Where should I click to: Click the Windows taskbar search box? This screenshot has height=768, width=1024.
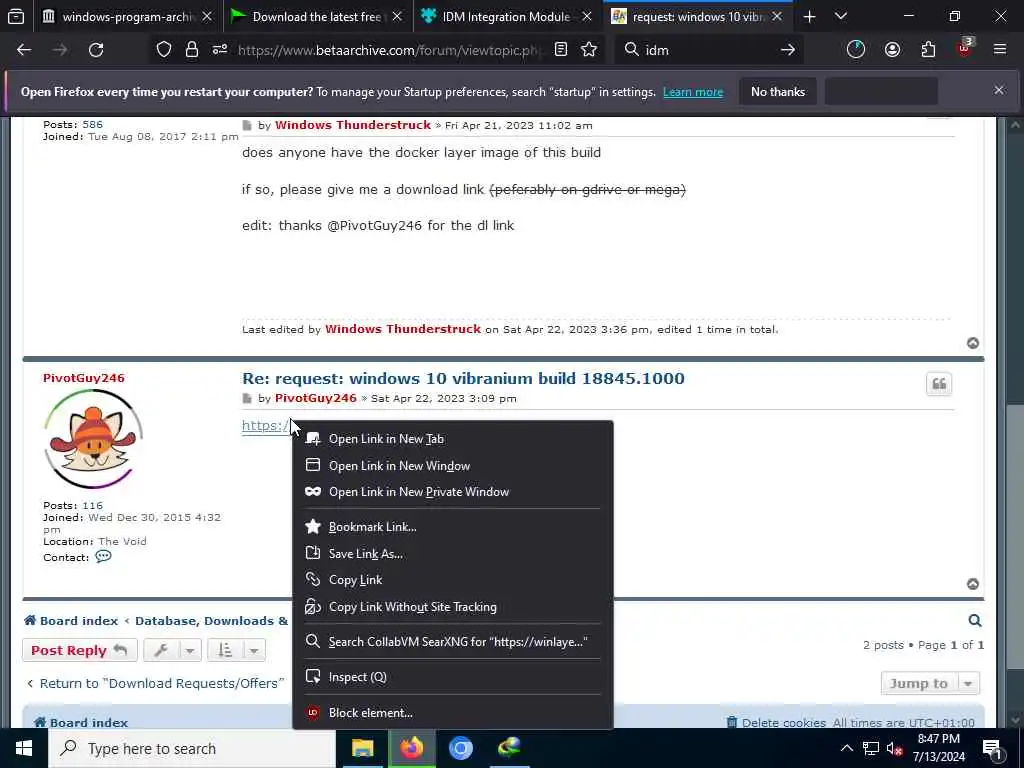[192, 748]
